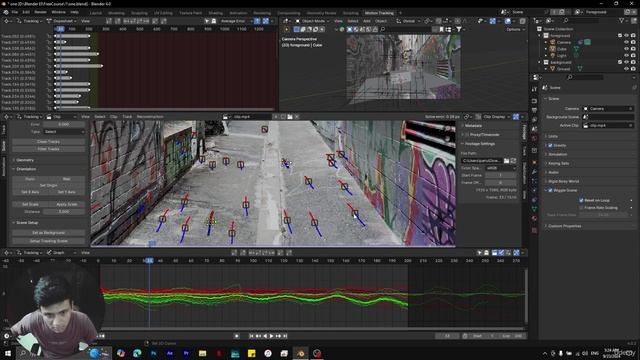The height and width of the screenshot is (360, 640).
Task: Click the play animation button
Action: (271, 336)
